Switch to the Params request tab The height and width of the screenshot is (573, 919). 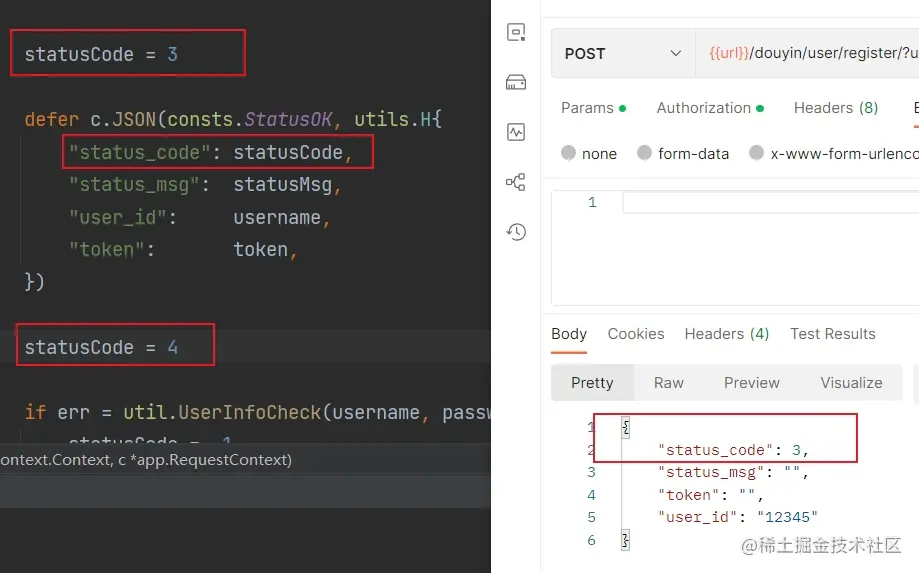click(593, 108)
